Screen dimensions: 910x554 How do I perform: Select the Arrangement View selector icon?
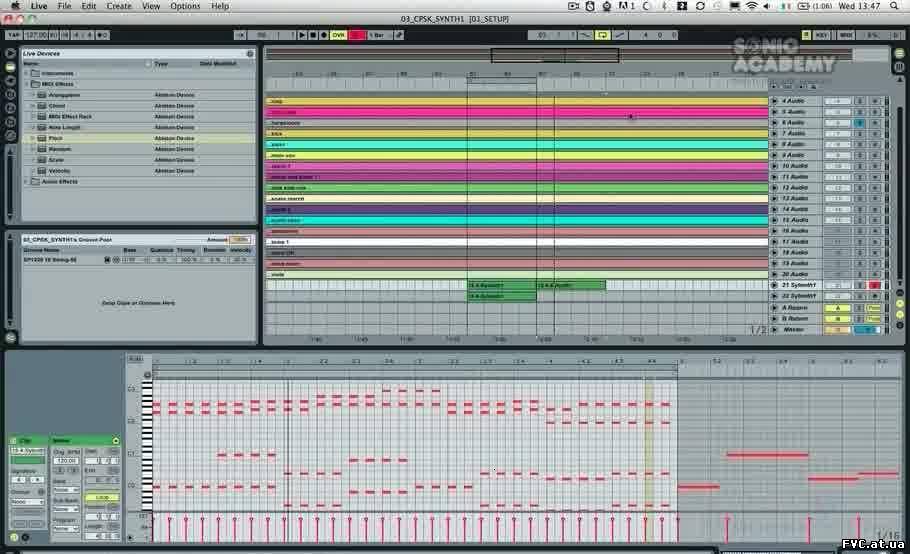click(x=899, y=53)
